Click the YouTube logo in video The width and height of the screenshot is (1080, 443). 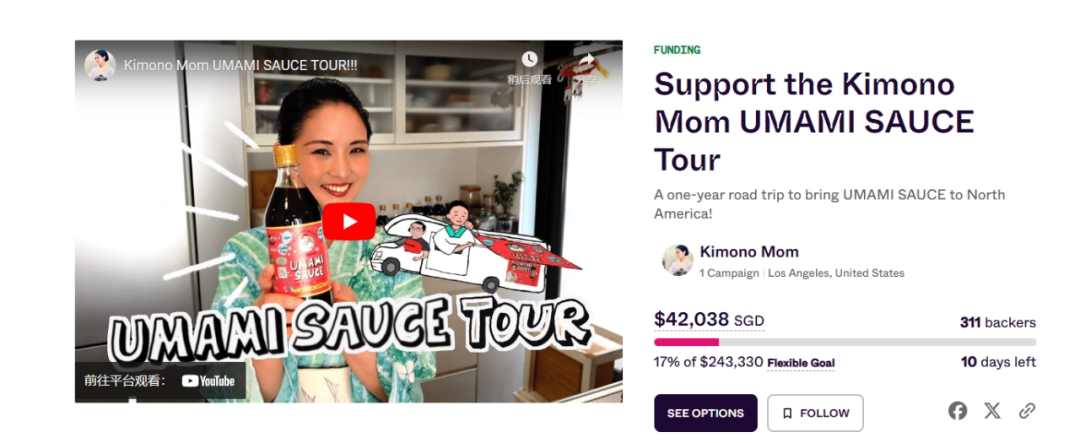[x=208, y=381]
